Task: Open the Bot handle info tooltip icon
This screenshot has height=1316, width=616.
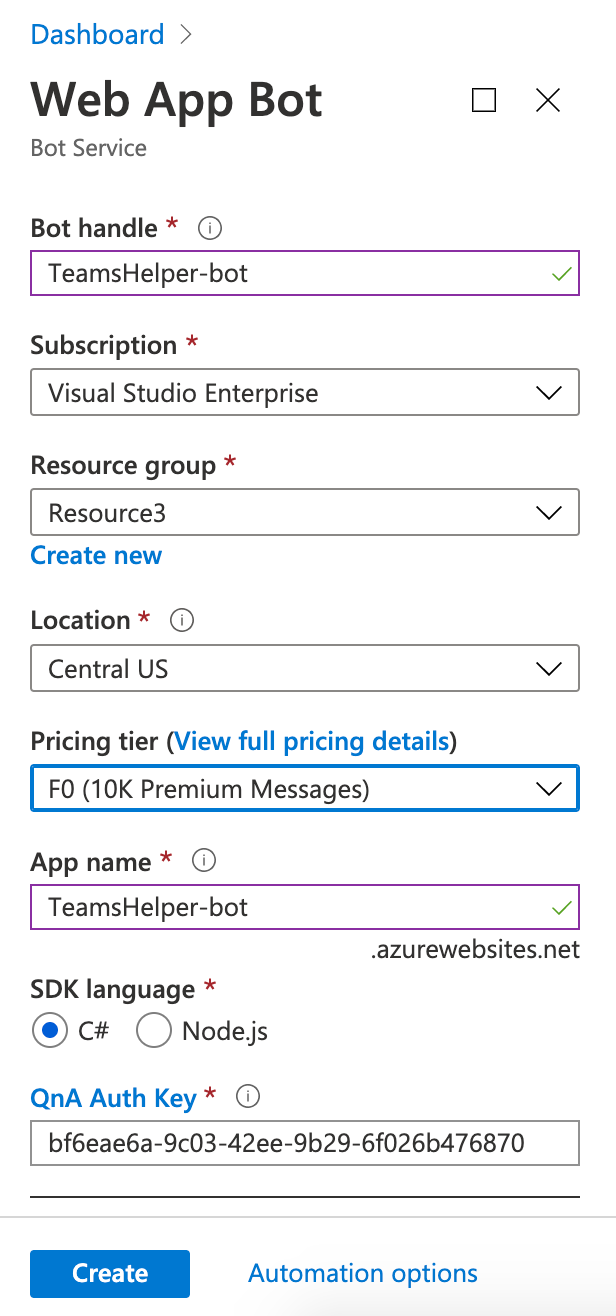Action: tap(210, 229)
